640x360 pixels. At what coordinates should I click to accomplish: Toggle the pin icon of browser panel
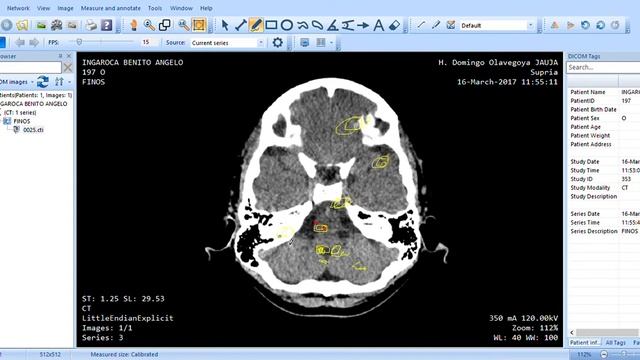click(60, 56)
